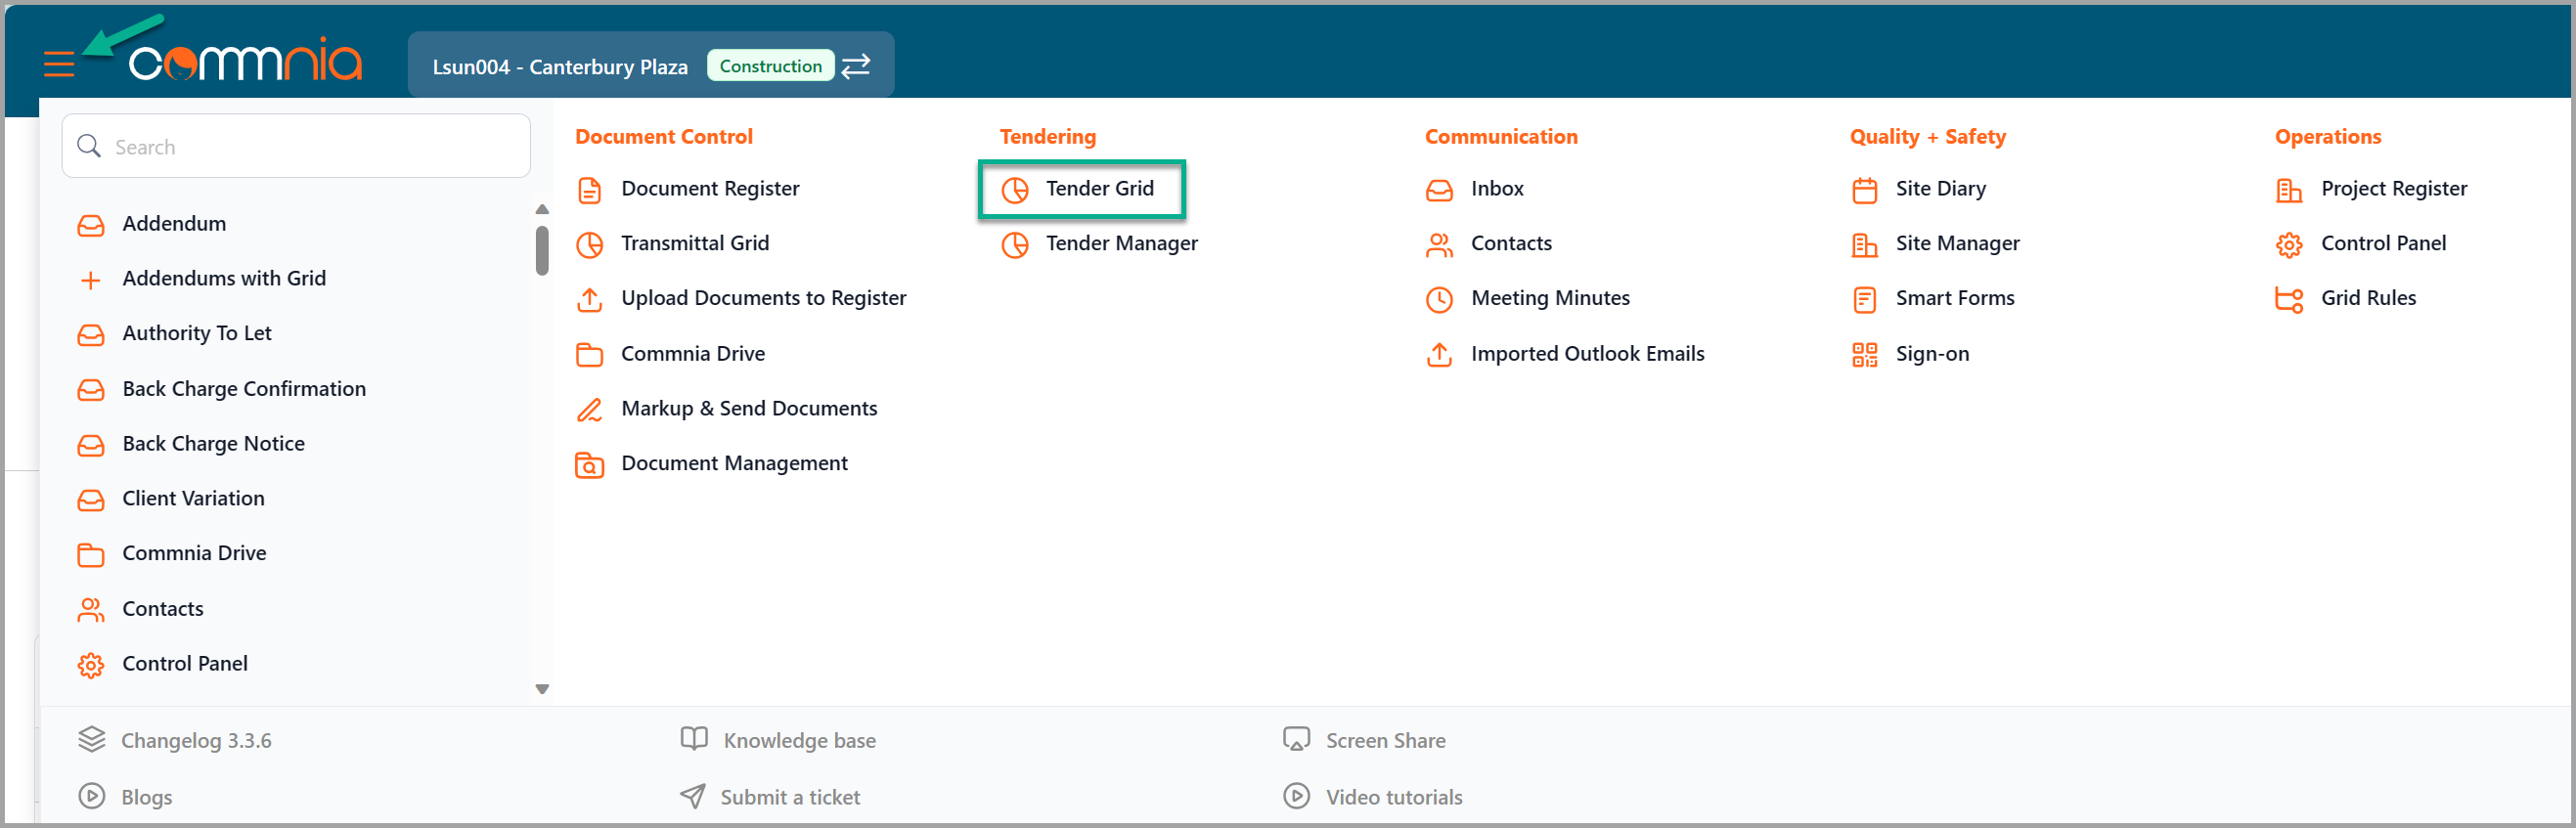2576x828 pixels.
Task: Click the Sign-on QR code icon
Action: (x=1864, y=355)
